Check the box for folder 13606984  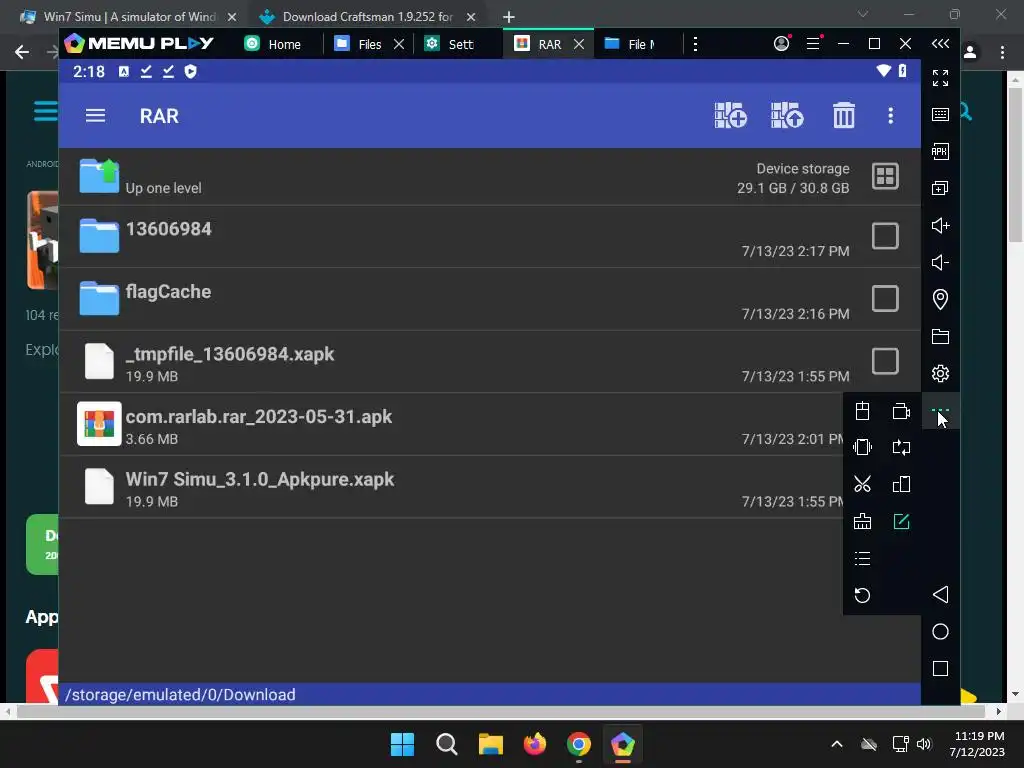click(886, 236)
